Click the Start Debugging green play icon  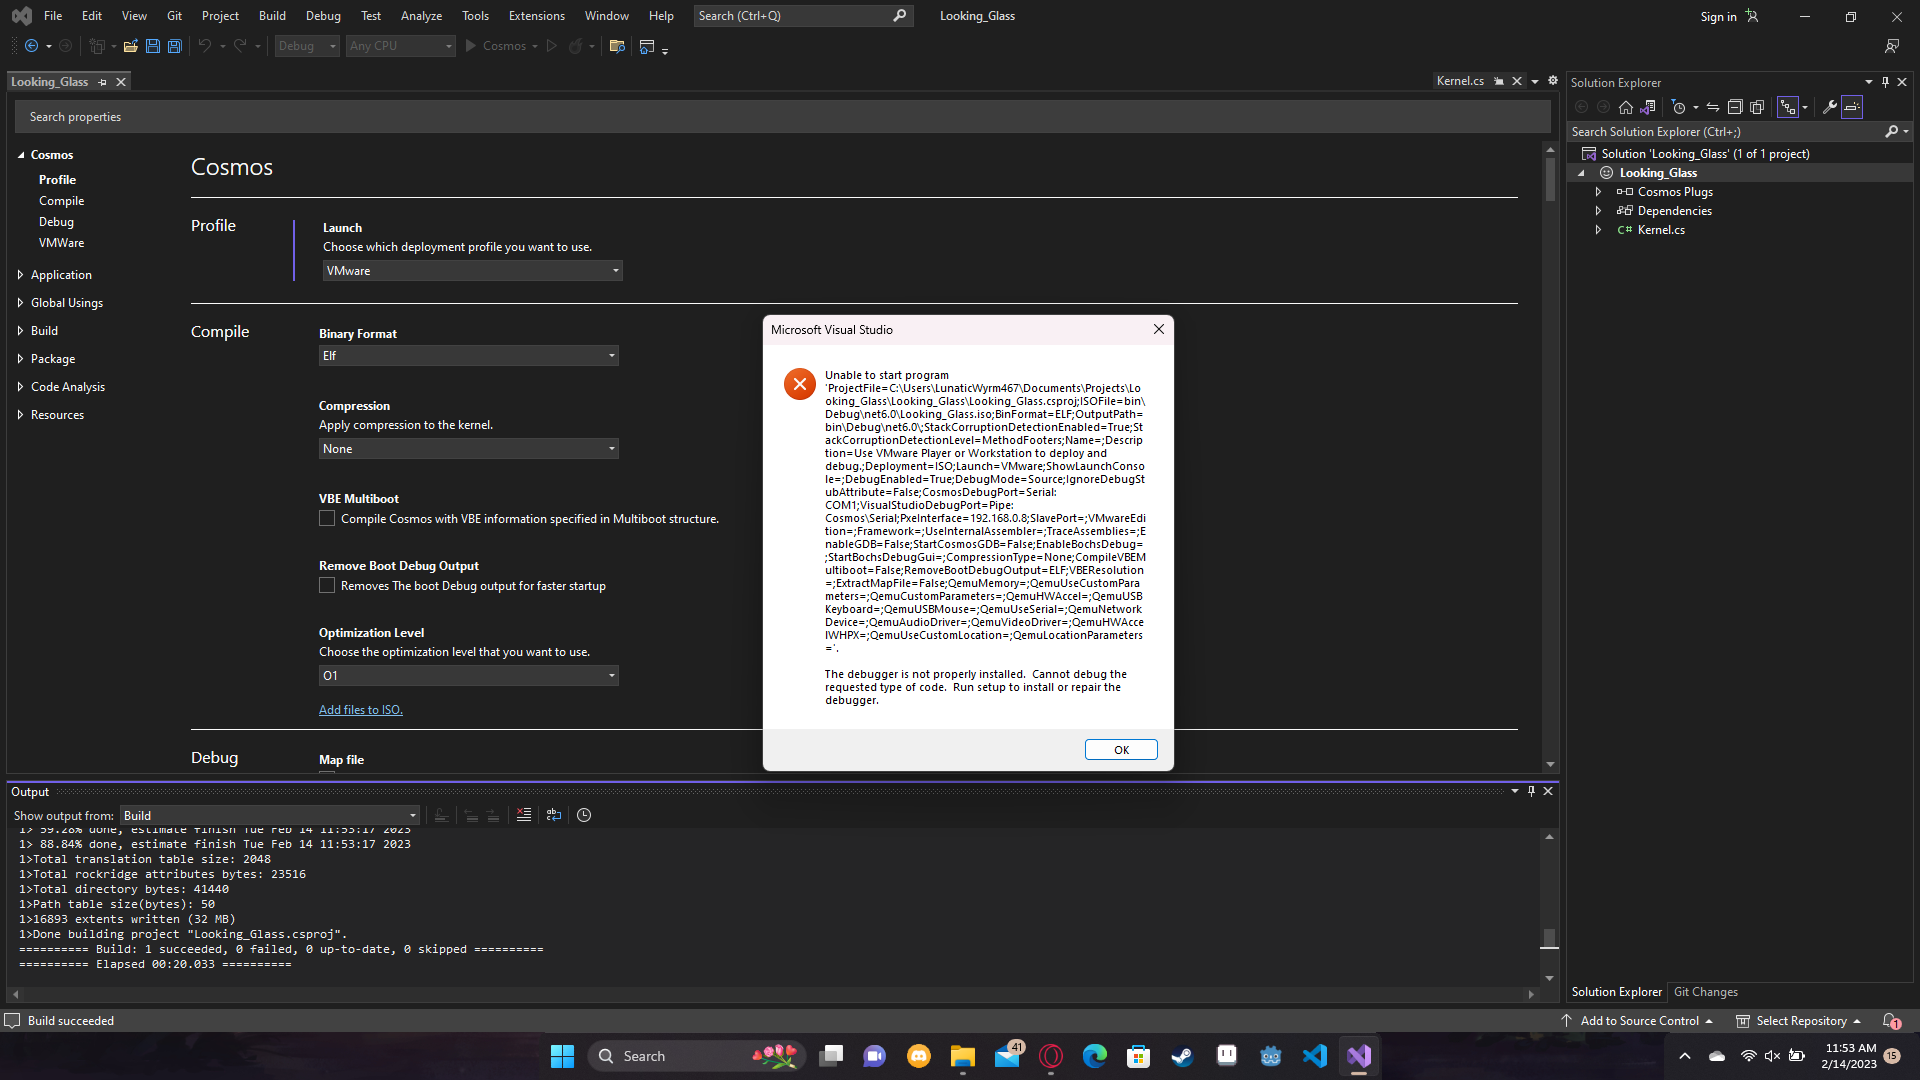pyautogui.click(x=468, y=46)
